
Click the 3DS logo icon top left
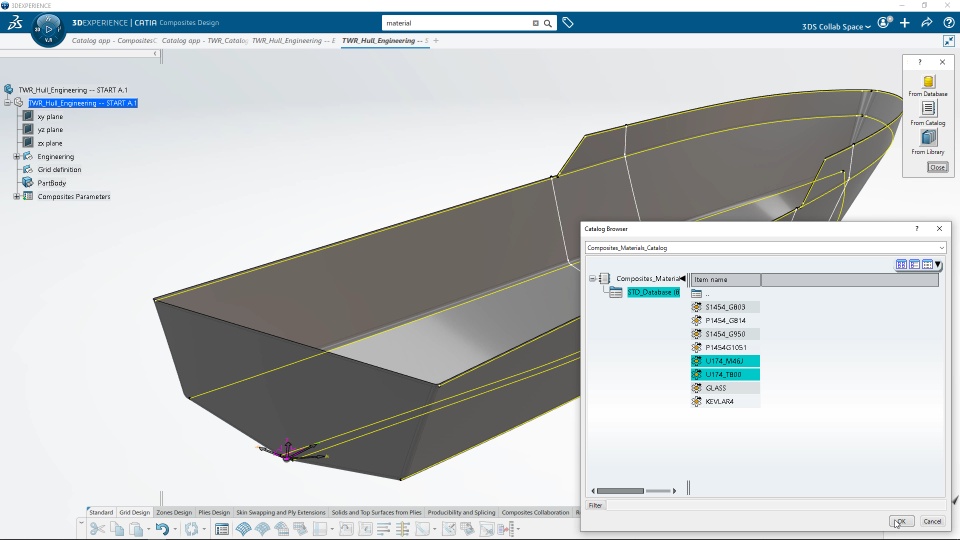pos(15,23)
